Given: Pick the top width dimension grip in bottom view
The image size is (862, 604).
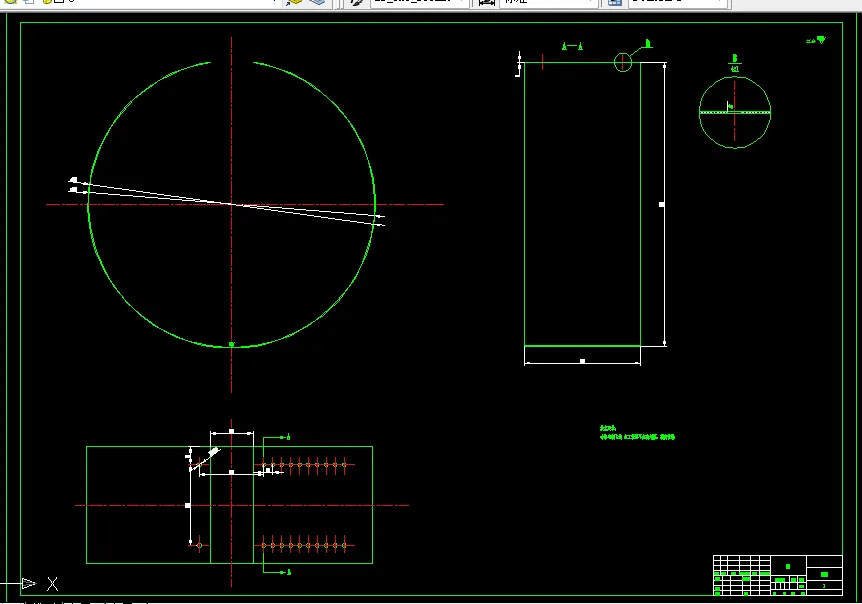Looking at the screenshot, I should click(x=231, y=431).
